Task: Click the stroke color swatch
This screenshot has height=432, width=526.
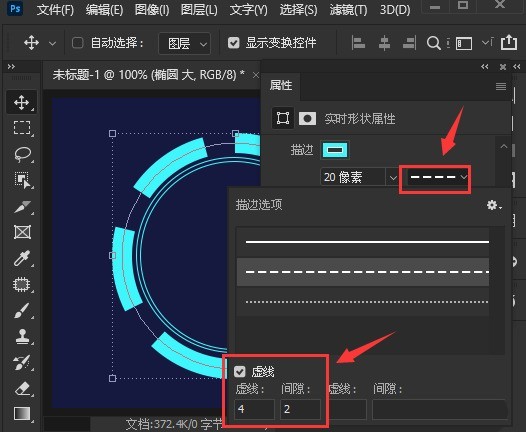Action: point(335,150)
